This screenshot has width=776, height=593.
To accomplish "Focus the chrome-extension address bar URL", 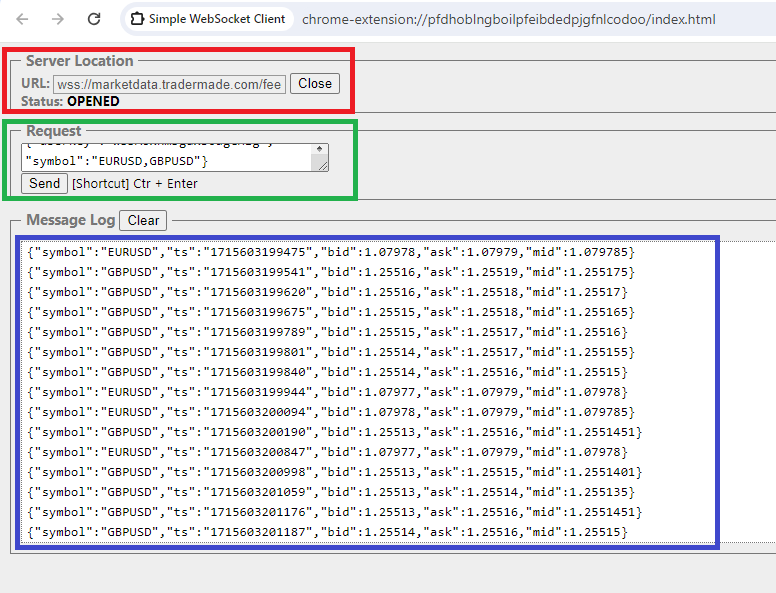I will 509,19.
